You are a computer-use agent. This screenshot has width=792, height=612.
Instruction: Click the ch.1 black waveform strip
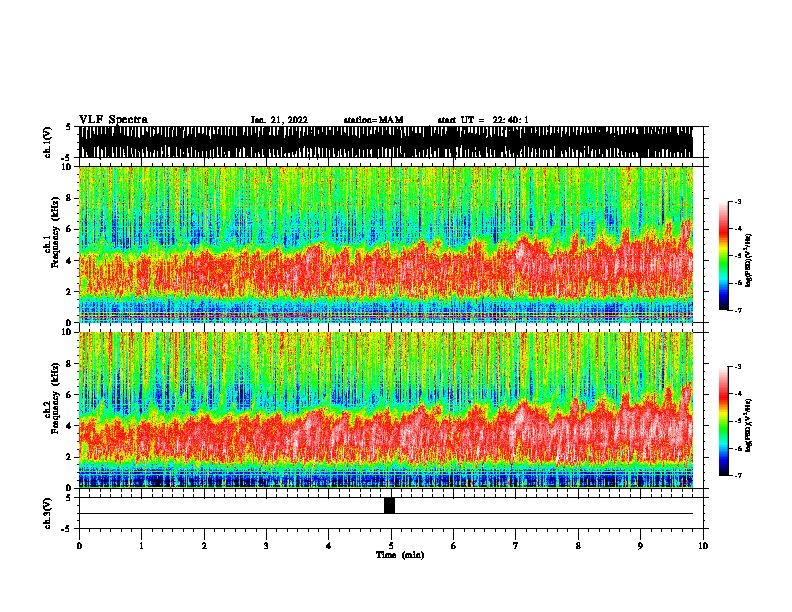coord(385,142)
